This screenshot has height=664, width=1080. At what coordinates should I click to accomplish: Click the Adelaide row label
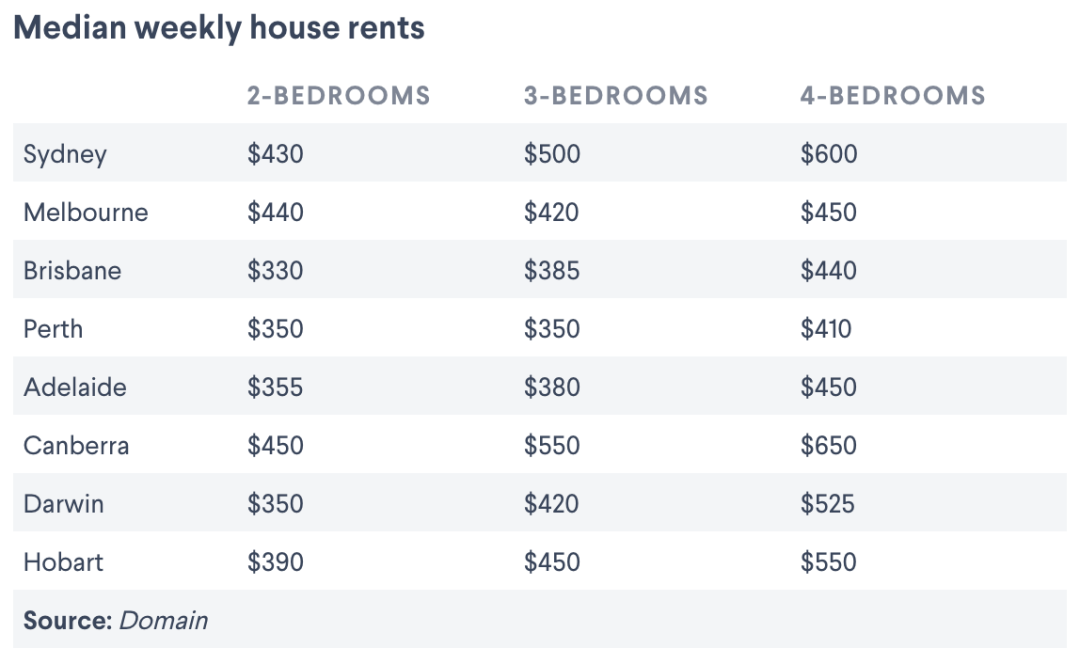click(75, 387)
